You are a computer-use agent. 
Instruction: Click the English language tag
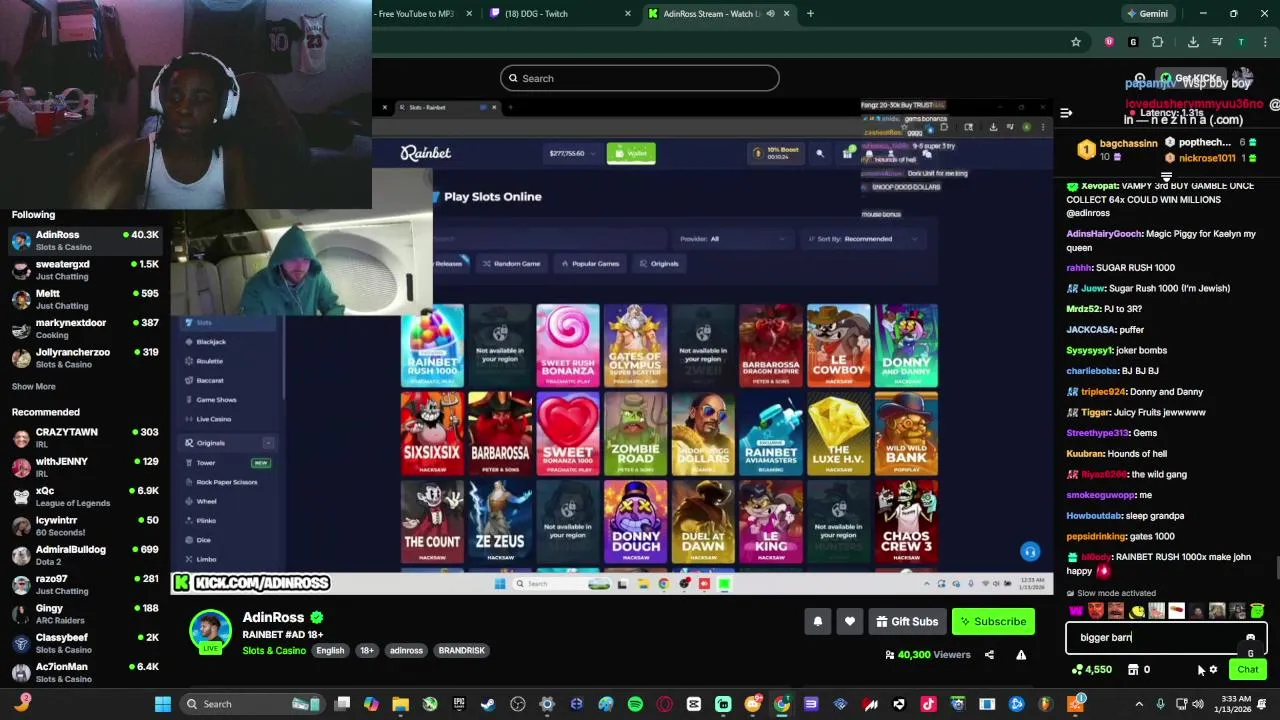[330, 651]
